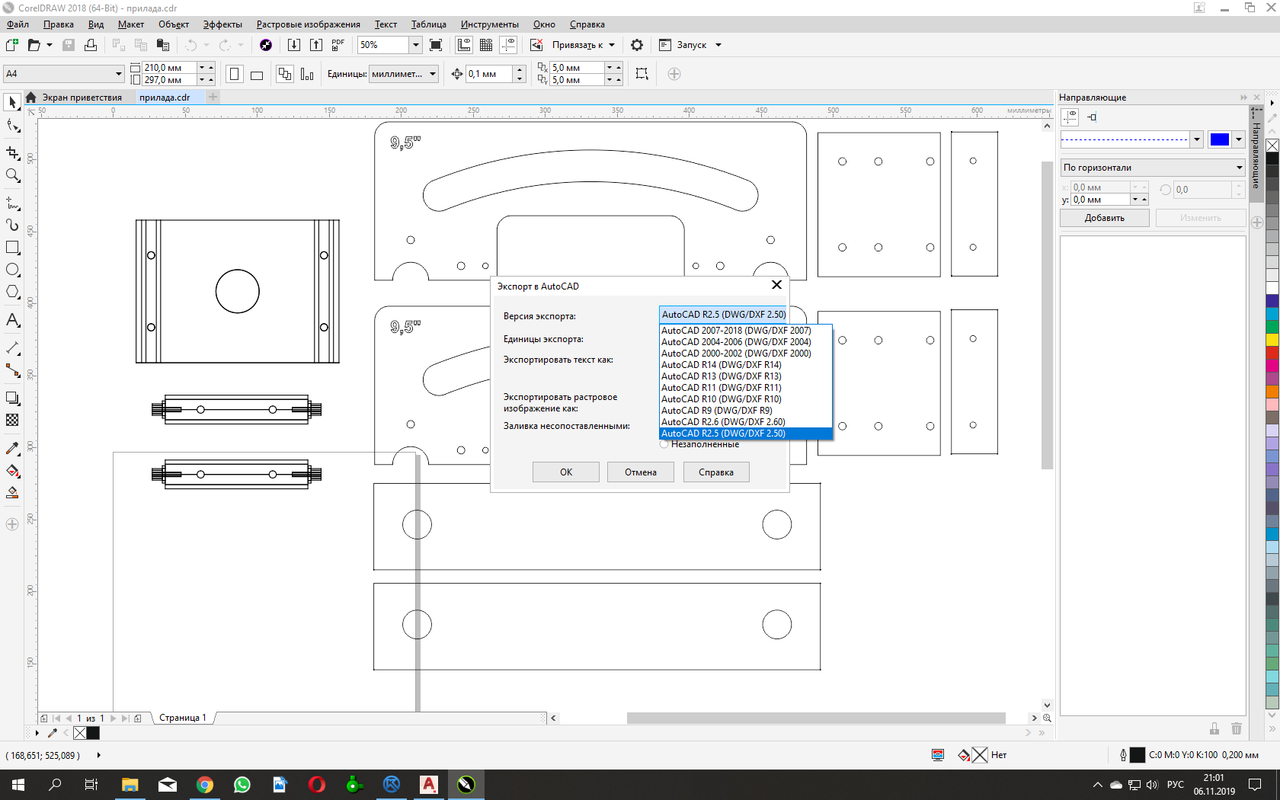1280x800 pixels.
Task: Toggle guidelines visibility in Направляющие docker
Action: point(1071,117)
